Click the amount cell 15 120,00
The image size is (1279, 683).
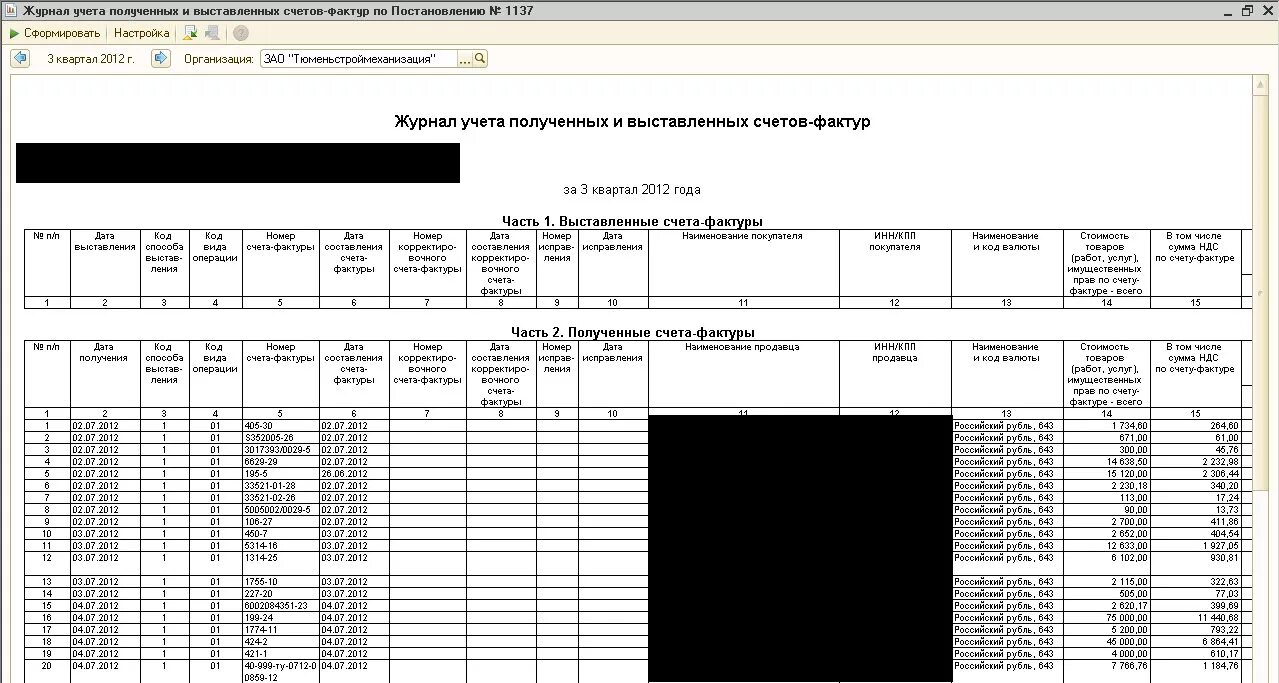pyautogui.click(x=1106, y=474)
